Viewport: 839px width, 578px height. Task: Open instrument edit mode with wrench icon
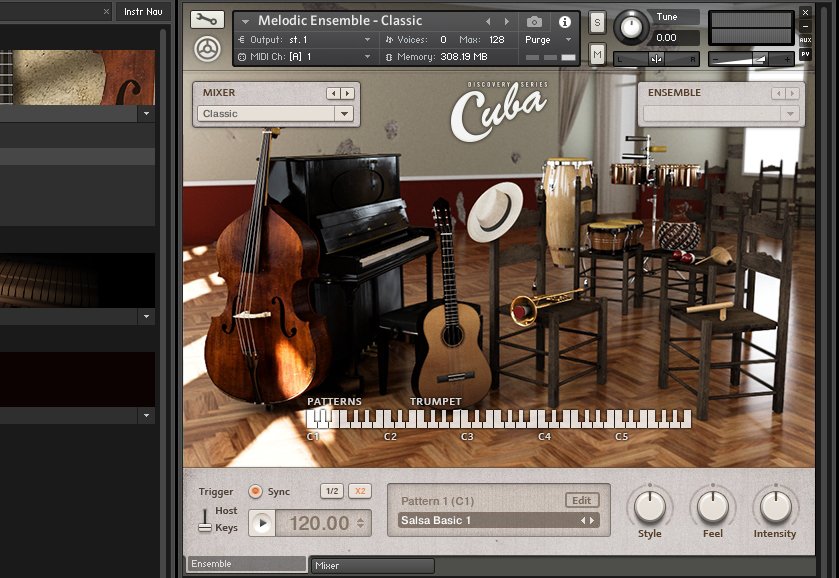207,19
